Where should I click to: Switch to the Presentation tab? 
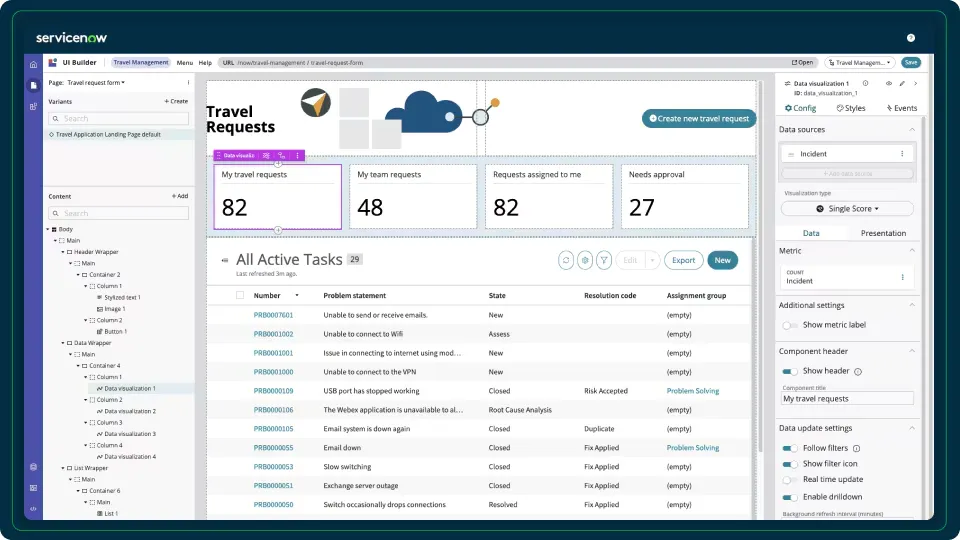[x=883, y=233]
